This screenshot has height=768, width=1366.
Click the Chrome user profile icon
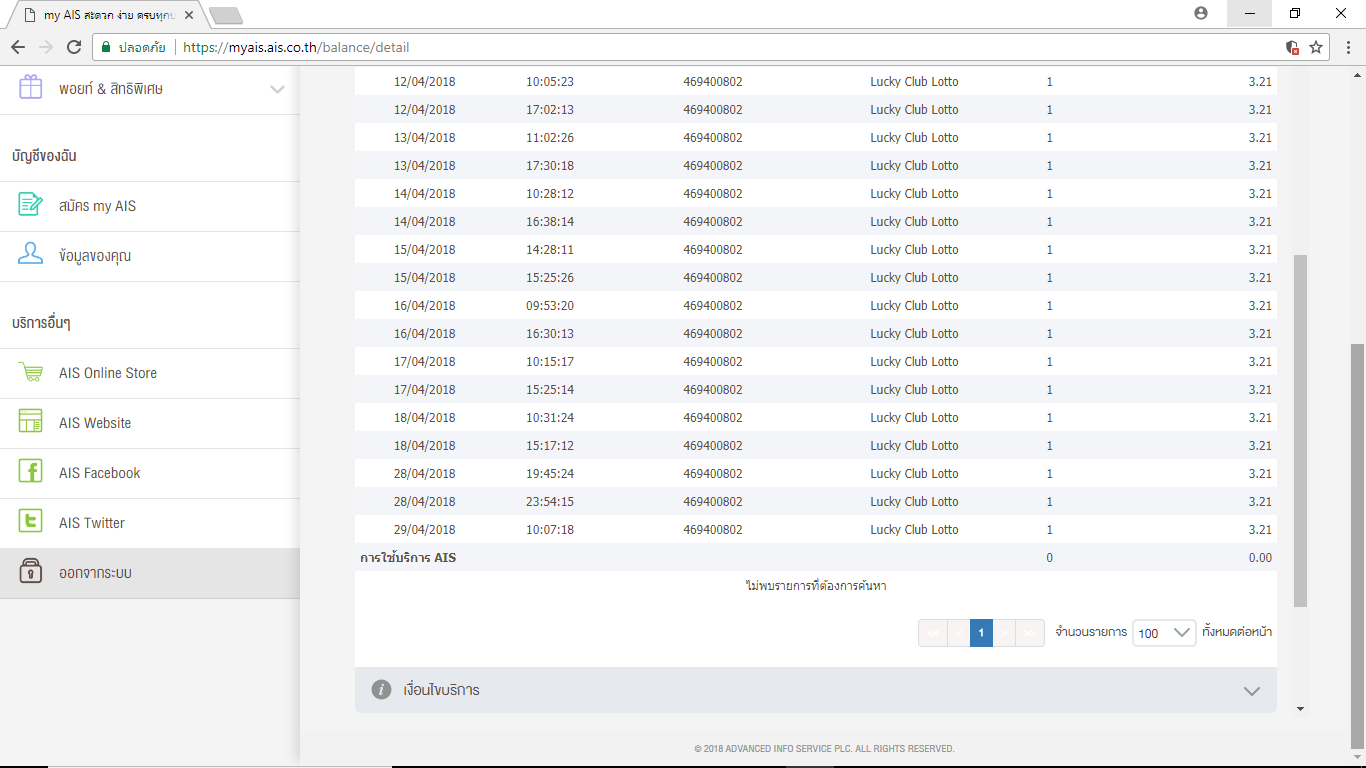1201,13
